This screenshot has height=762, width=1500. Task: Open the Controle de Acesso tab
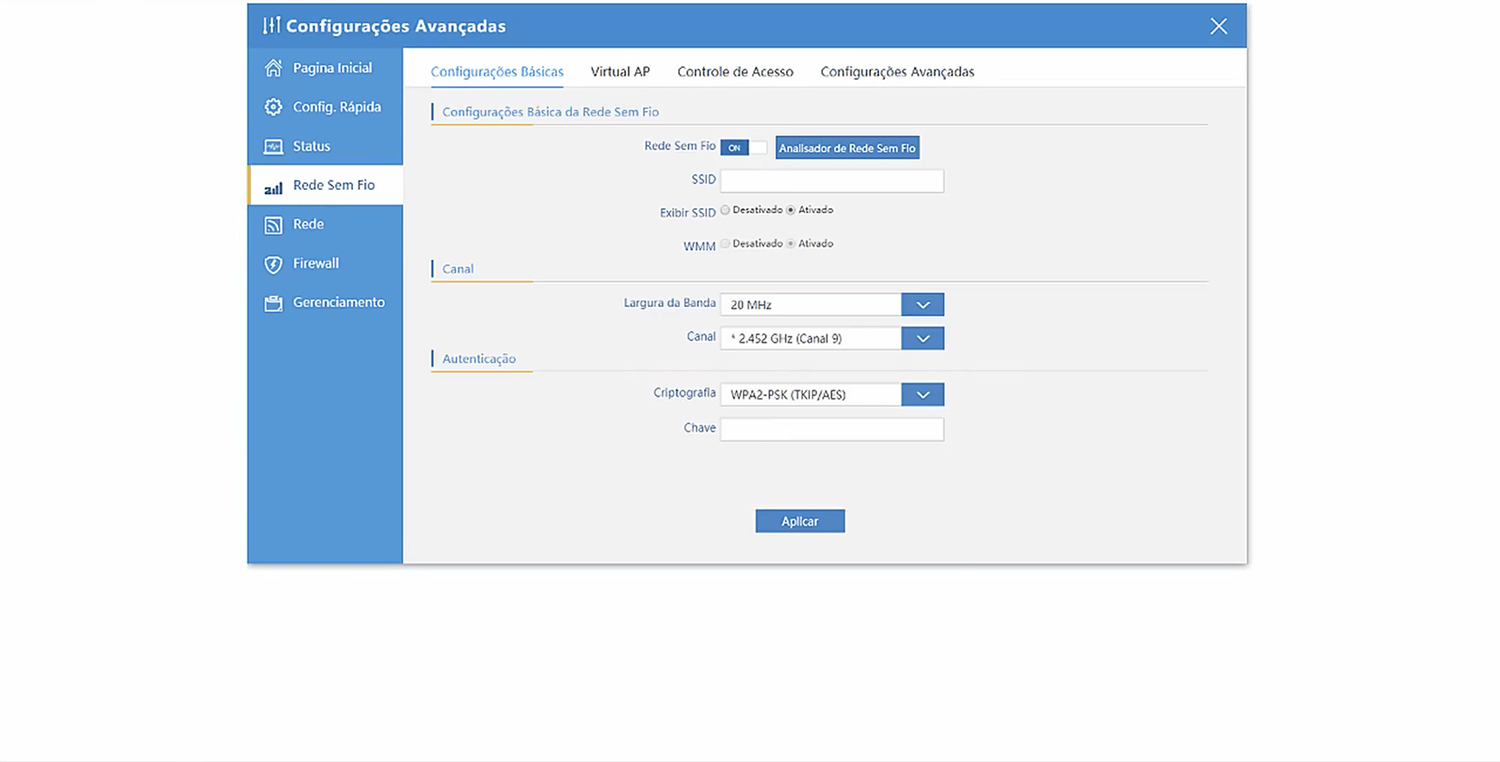735,72
